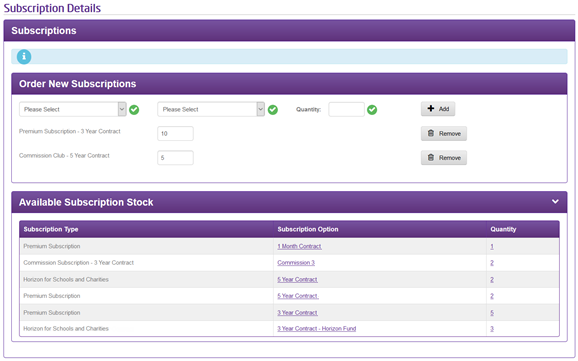The image size is (578, 361).
Task: Edit quantity field showing 10
Action: [x=175, y=133]
